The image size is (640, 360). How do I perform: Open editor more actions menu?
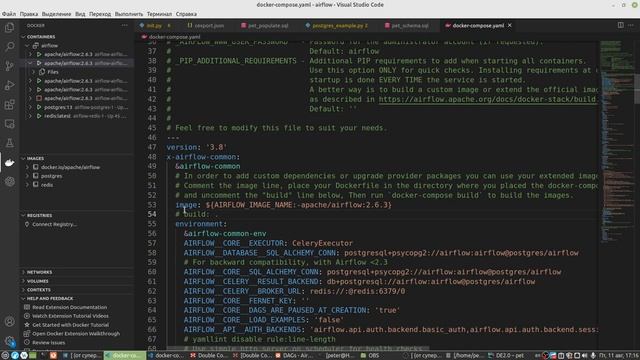(x=631, y=25)
